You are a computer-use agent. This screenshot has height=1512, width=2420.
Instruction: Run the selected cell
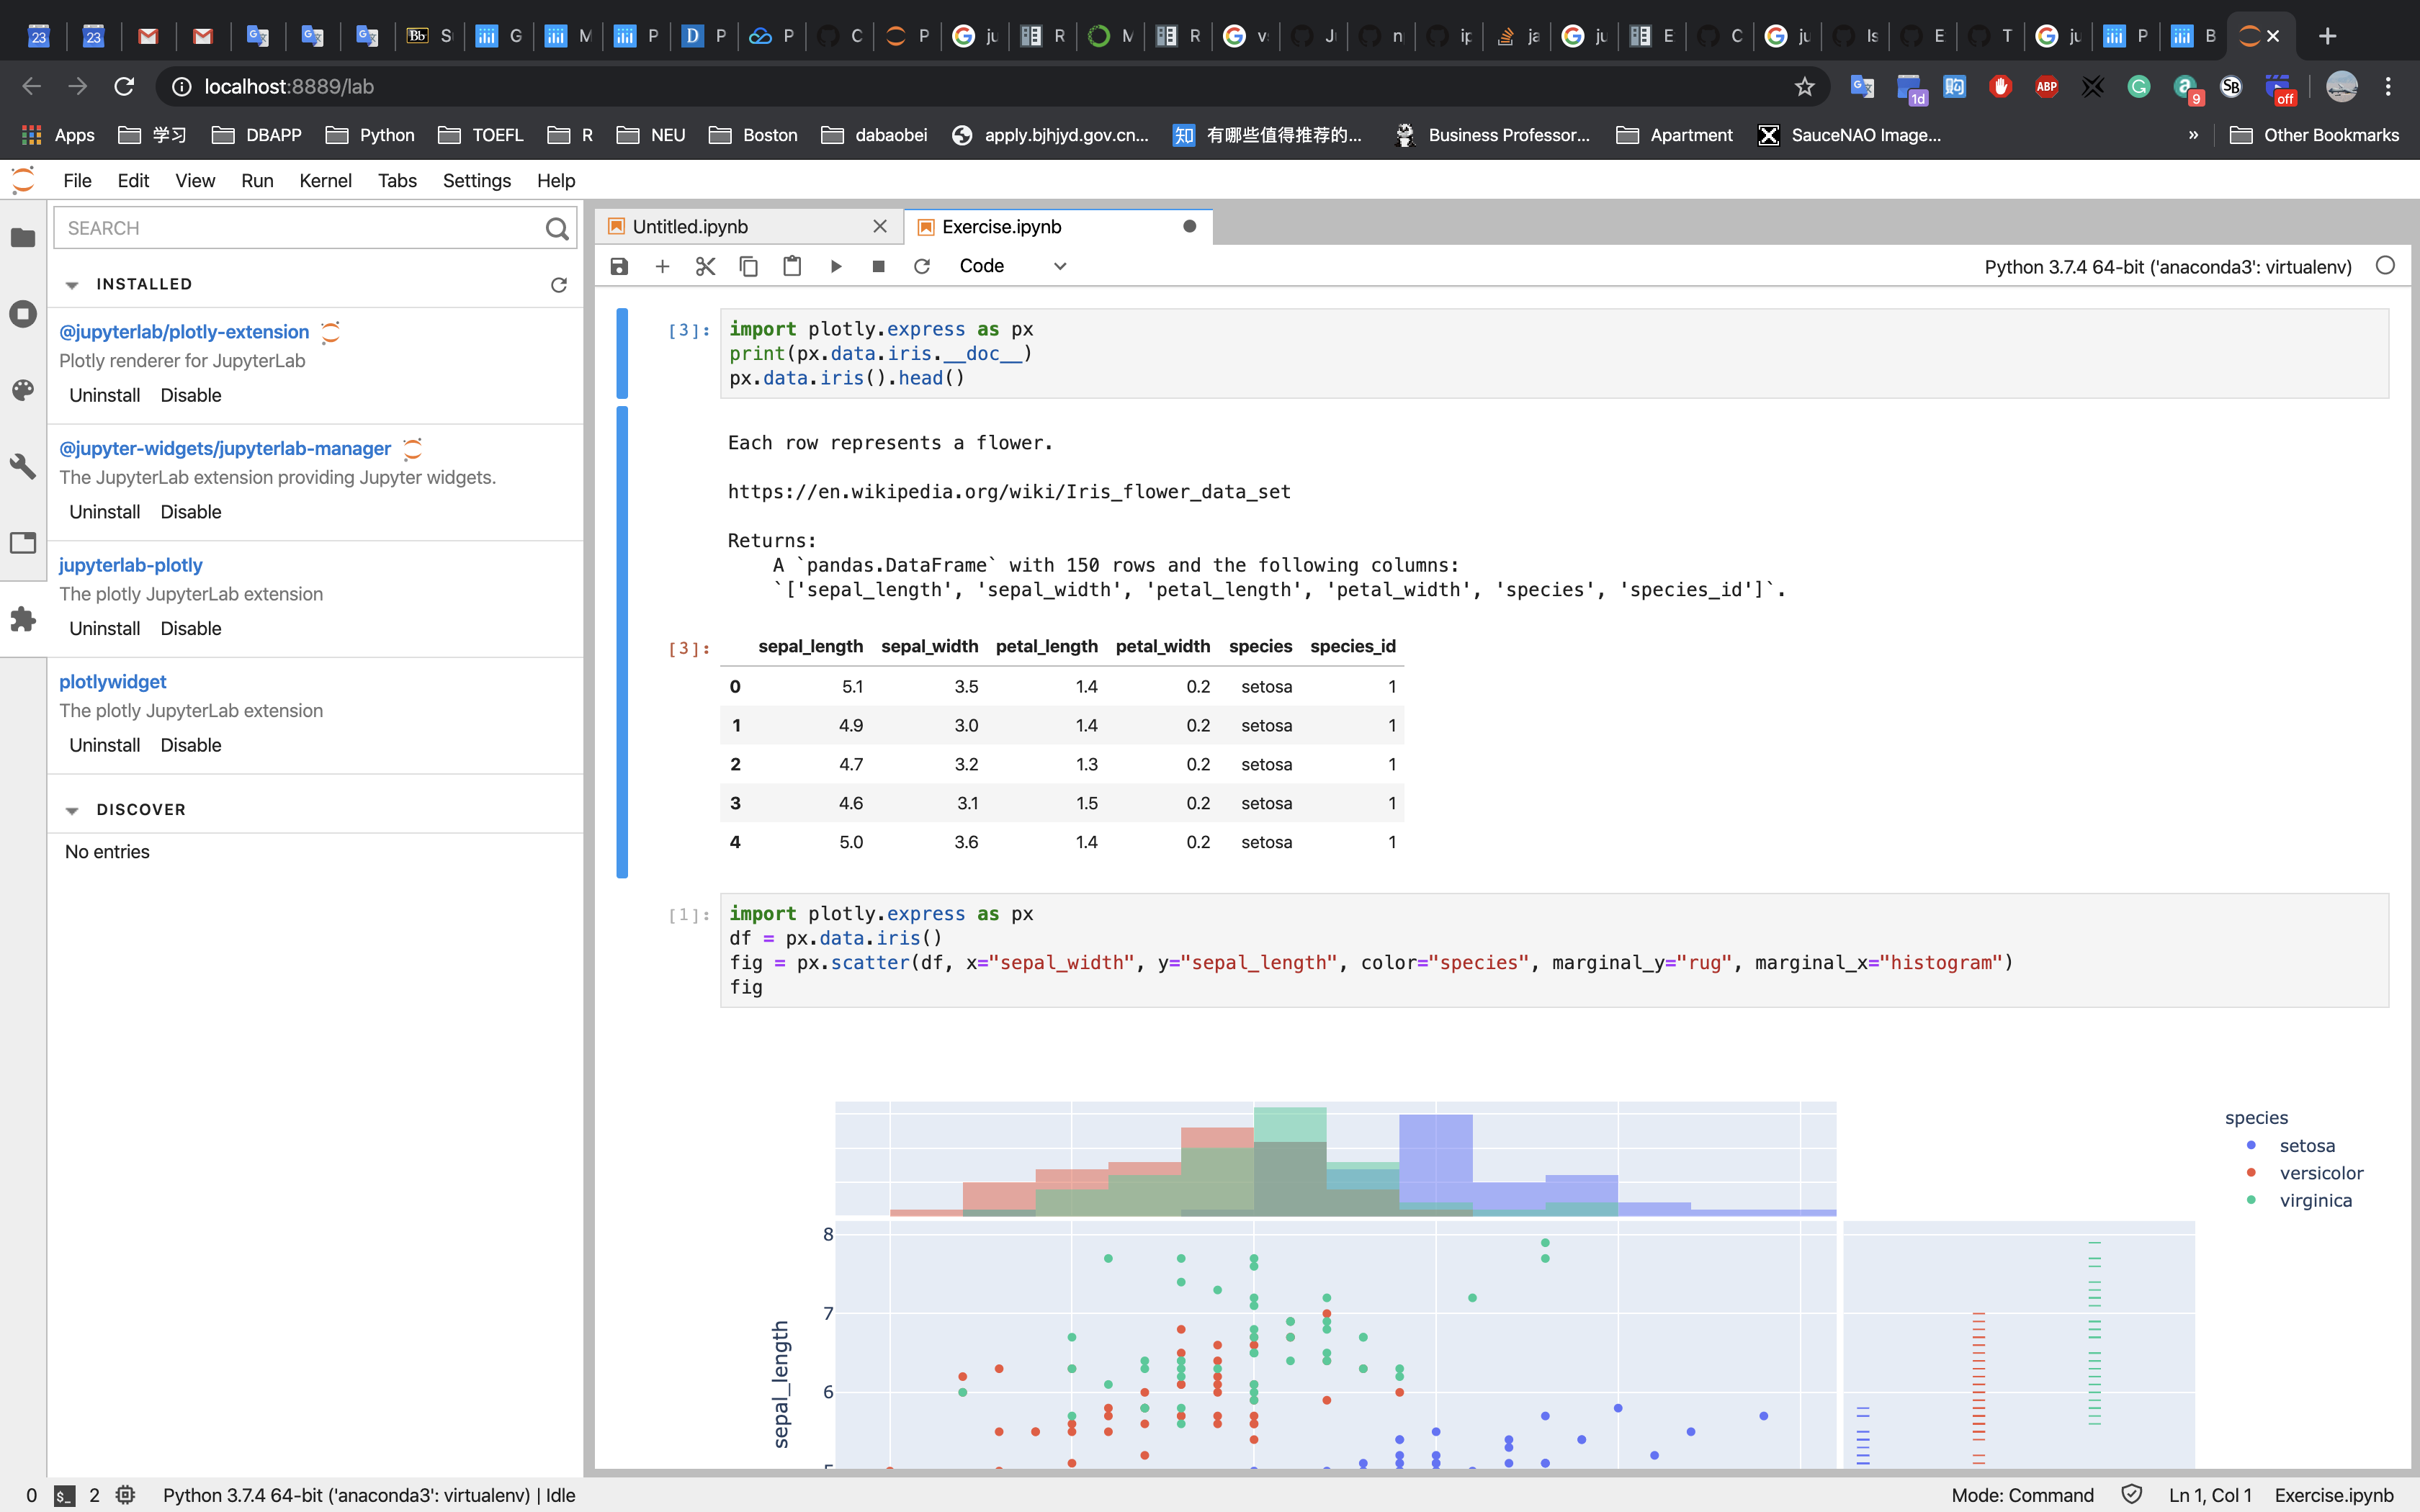tap(836, 266)
